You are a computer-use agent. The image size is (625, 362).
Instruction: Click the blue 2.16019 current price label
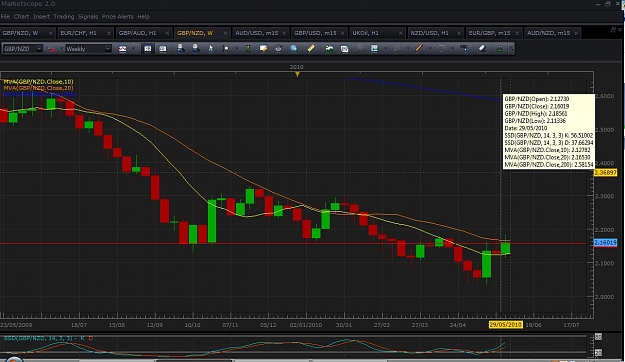click(x=605, y=242)
